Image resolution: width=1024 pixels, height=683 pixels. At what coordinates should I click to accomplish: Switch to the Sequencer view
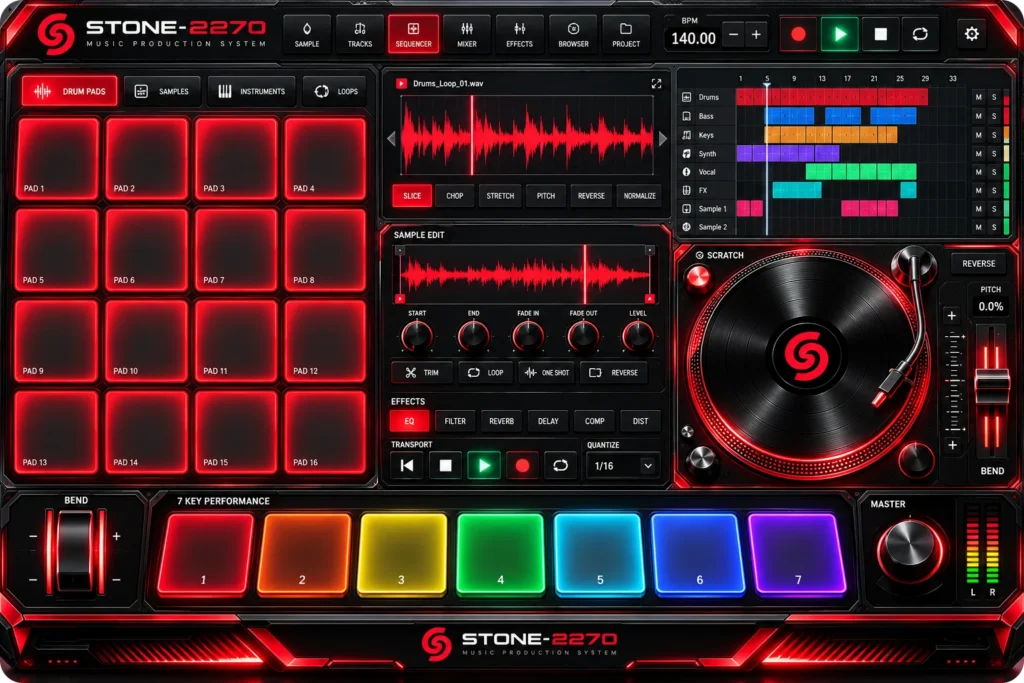pos(413,35)
